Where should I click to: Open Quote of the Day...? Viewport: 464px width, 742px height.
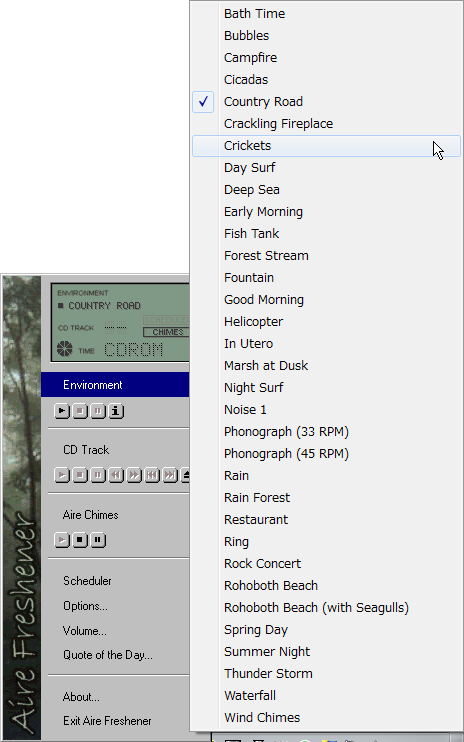click(x=108, y=655)
